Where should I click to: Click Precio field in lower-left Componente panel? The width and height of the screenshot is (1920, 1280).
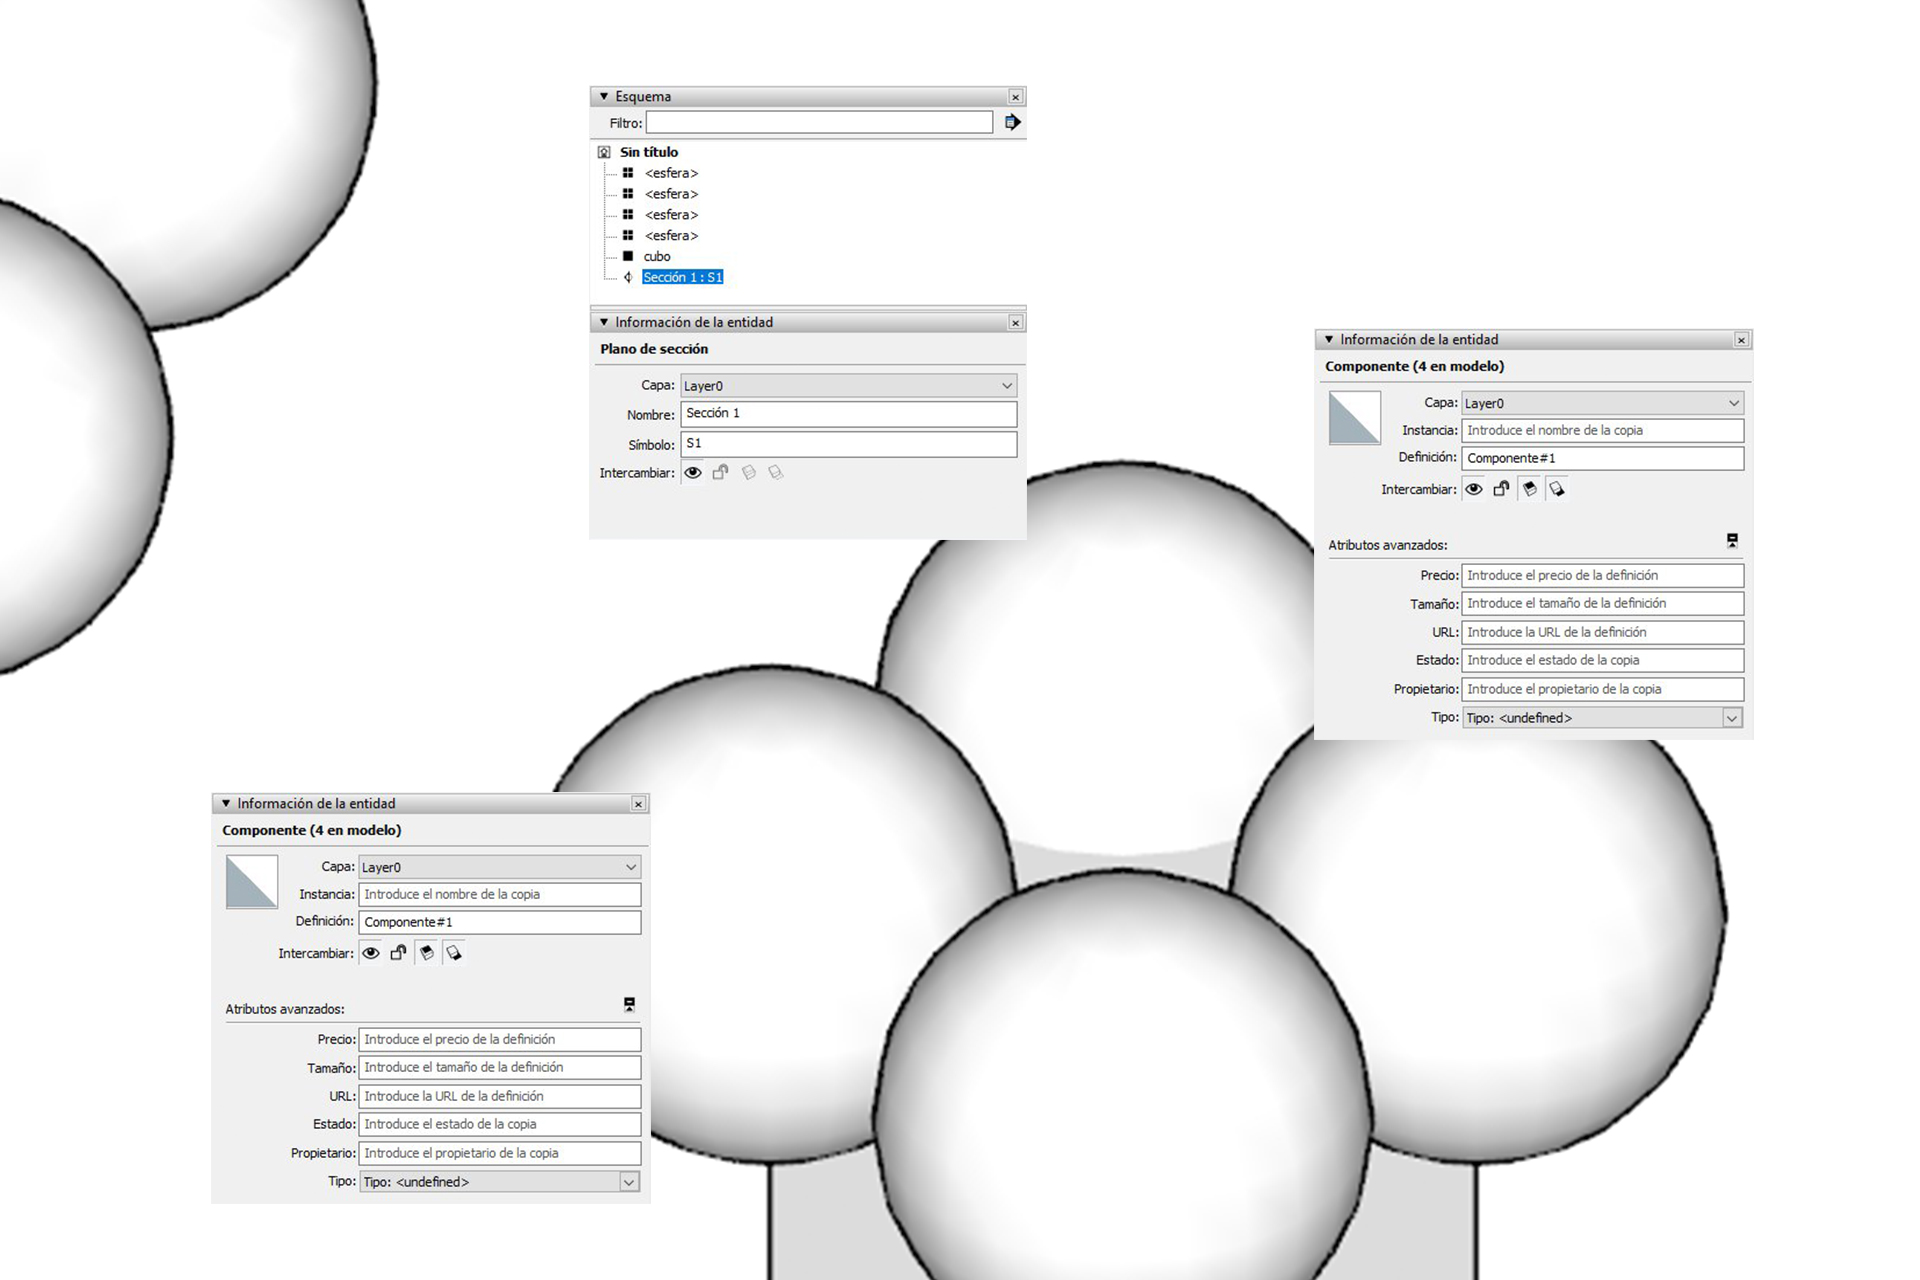point(499,1039)
